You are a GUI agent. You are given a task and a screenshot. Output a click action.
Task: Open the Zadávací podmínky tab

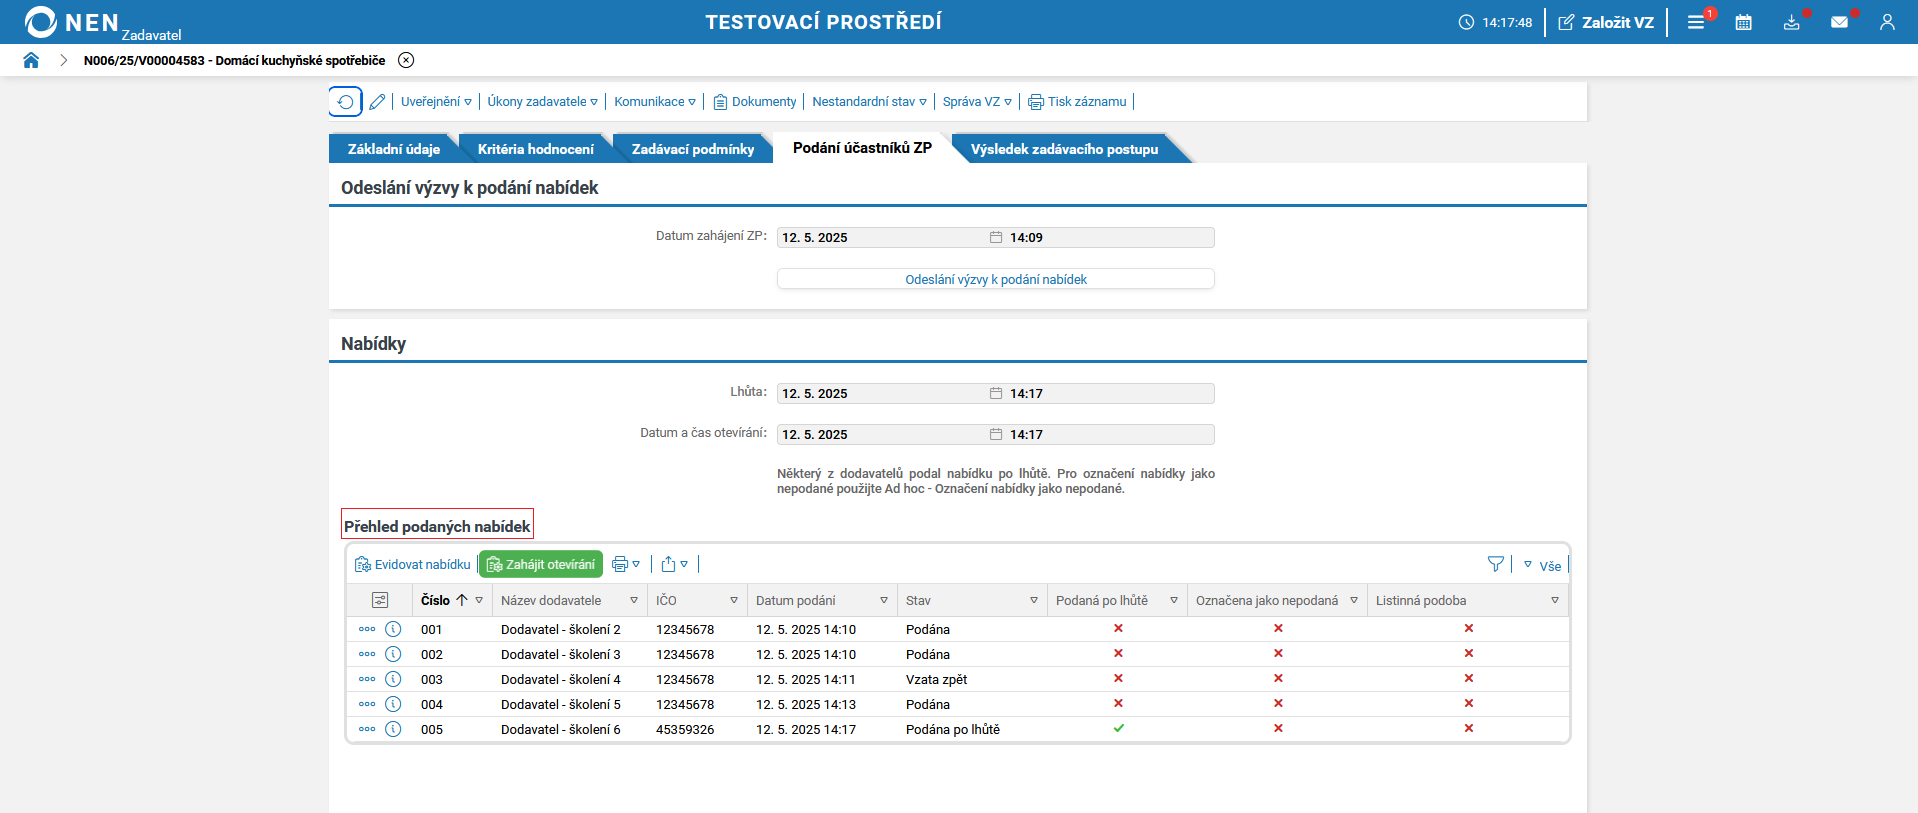(x=692, y=149)
